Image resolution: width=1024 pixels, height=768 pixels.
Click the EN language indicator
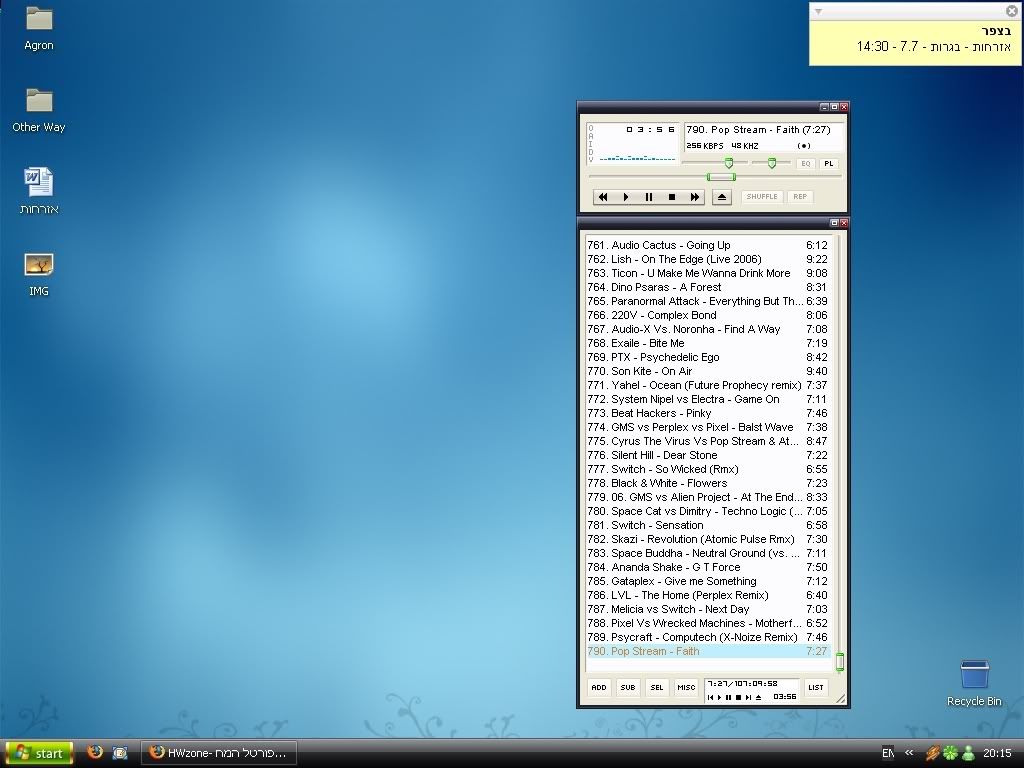point(888,753)
